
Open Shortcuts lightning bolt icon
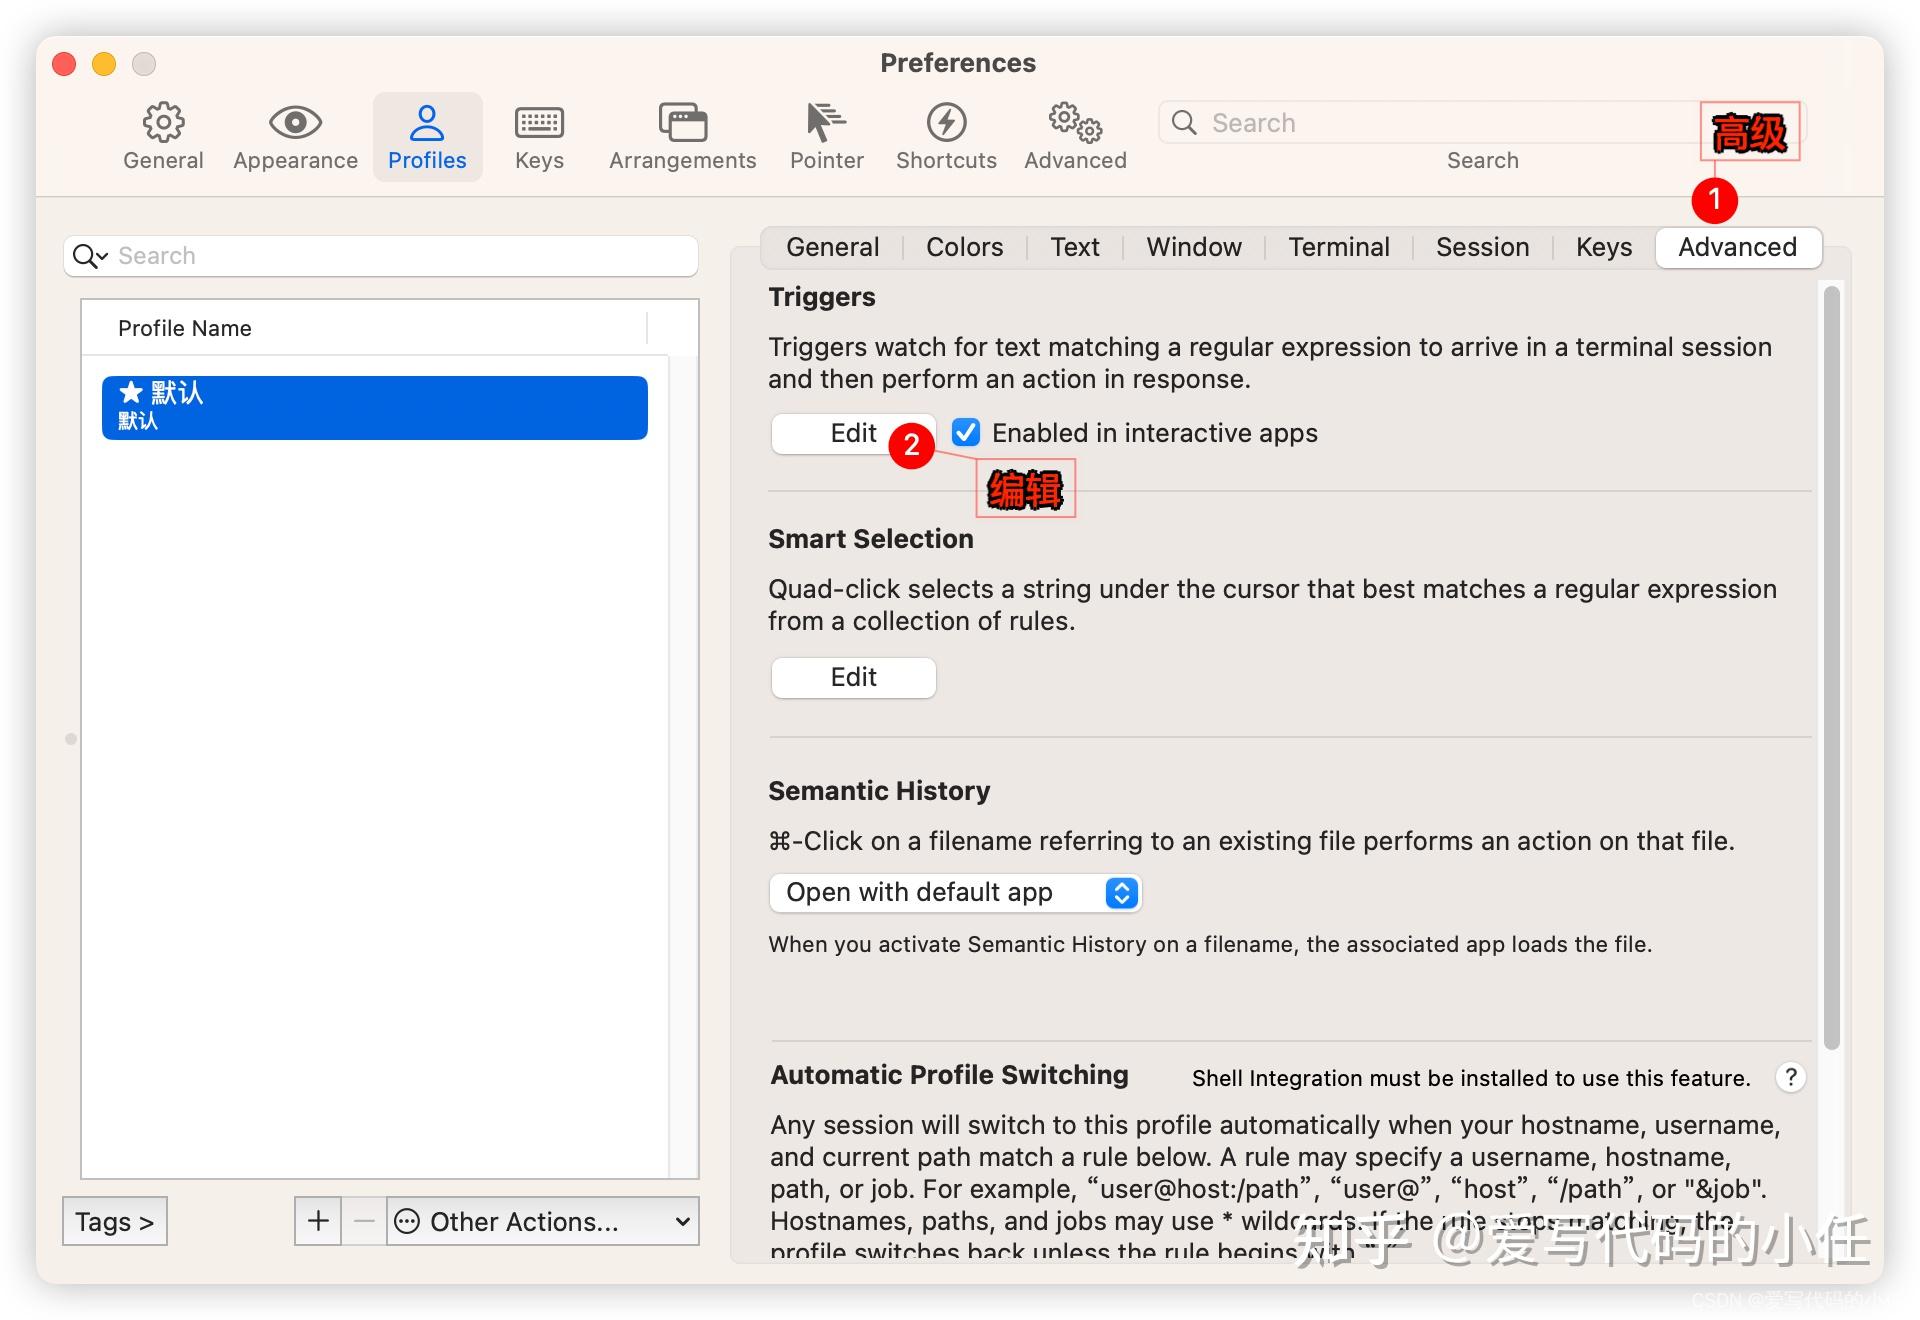pos(946,124)
